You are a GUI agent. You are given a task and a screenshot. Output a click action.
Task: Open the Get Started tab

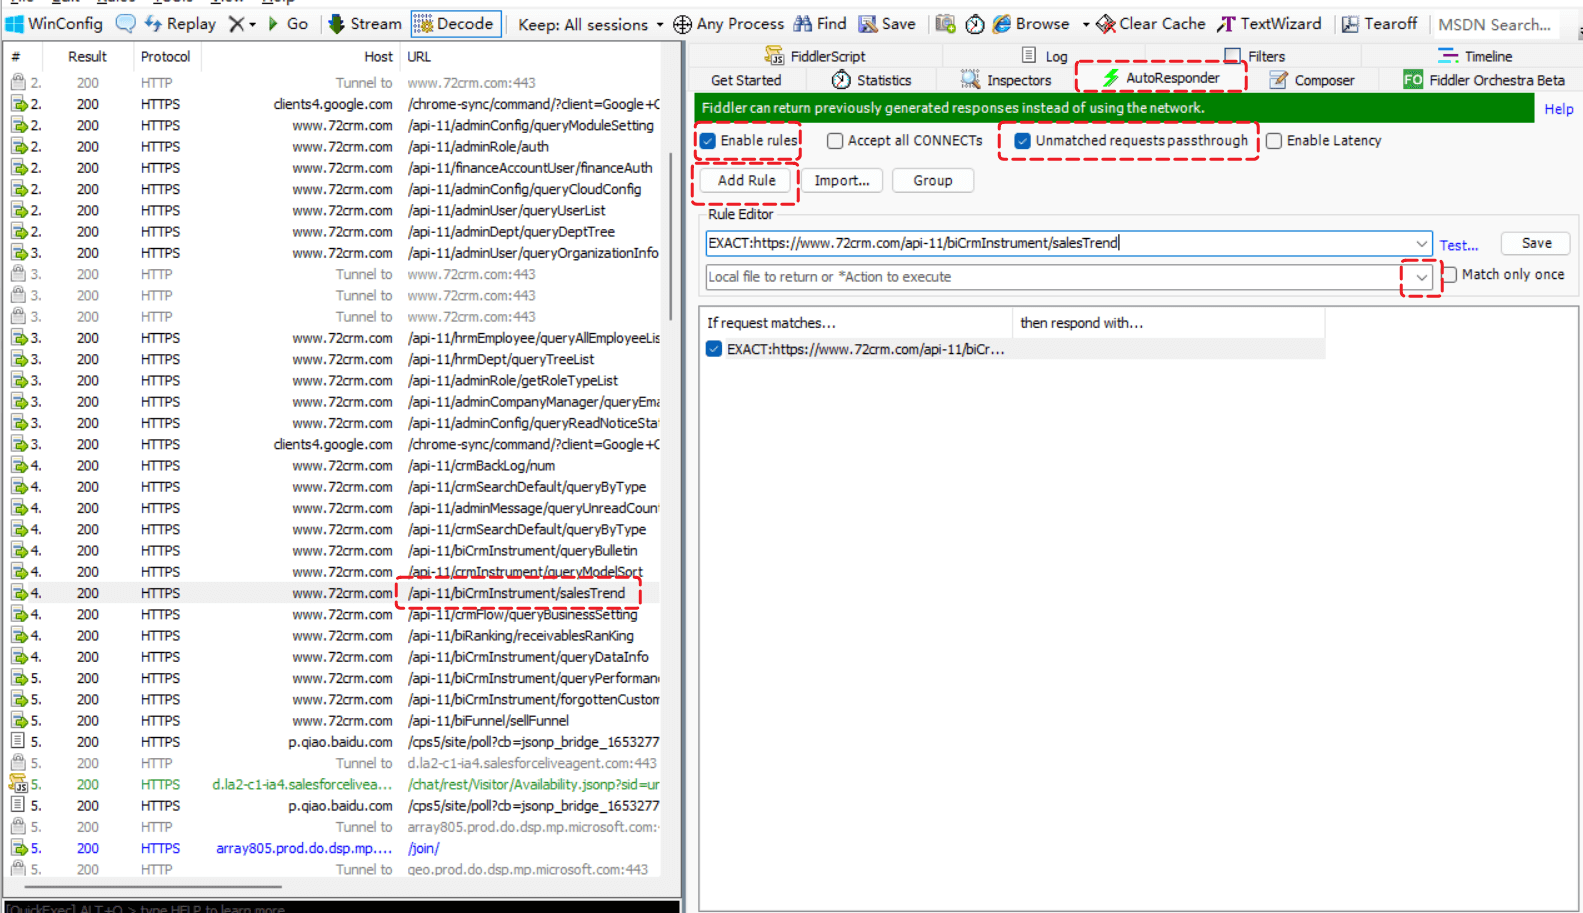tap(746, 80)
